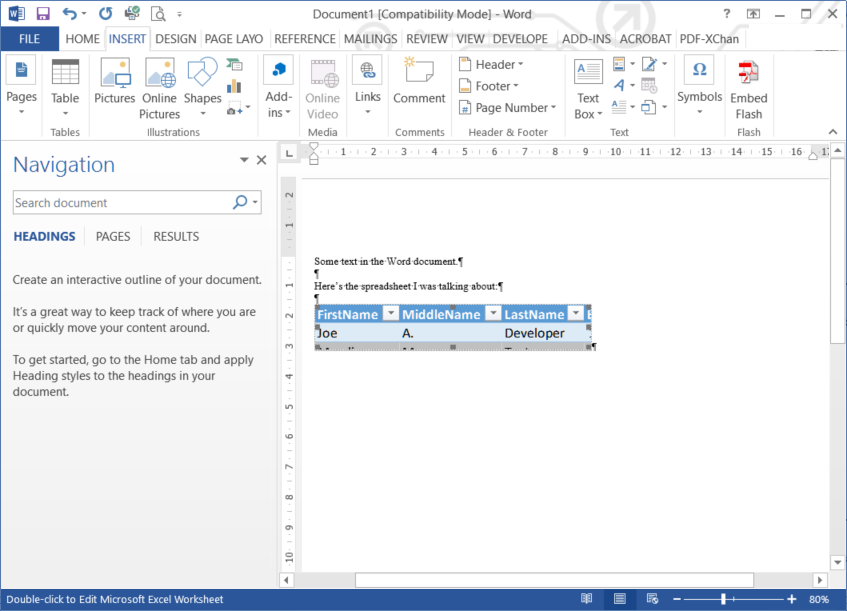Select the RESULTS tab in Navigation pane
Image resolution: width=847 pixels, height=611 pixels.
(x=176, y=237)
